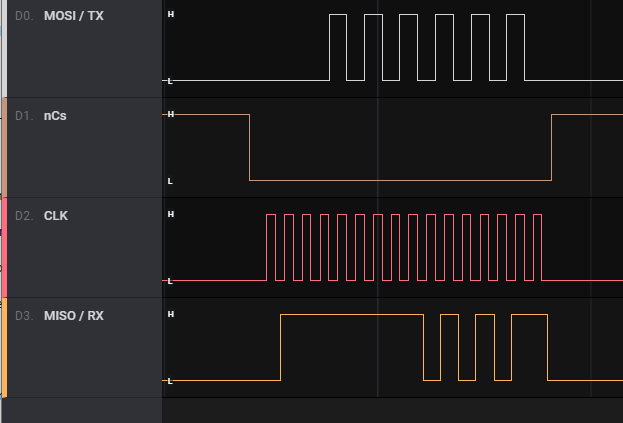Click the D2. channel index
The image size is (623, 423).
pos(25,216)
